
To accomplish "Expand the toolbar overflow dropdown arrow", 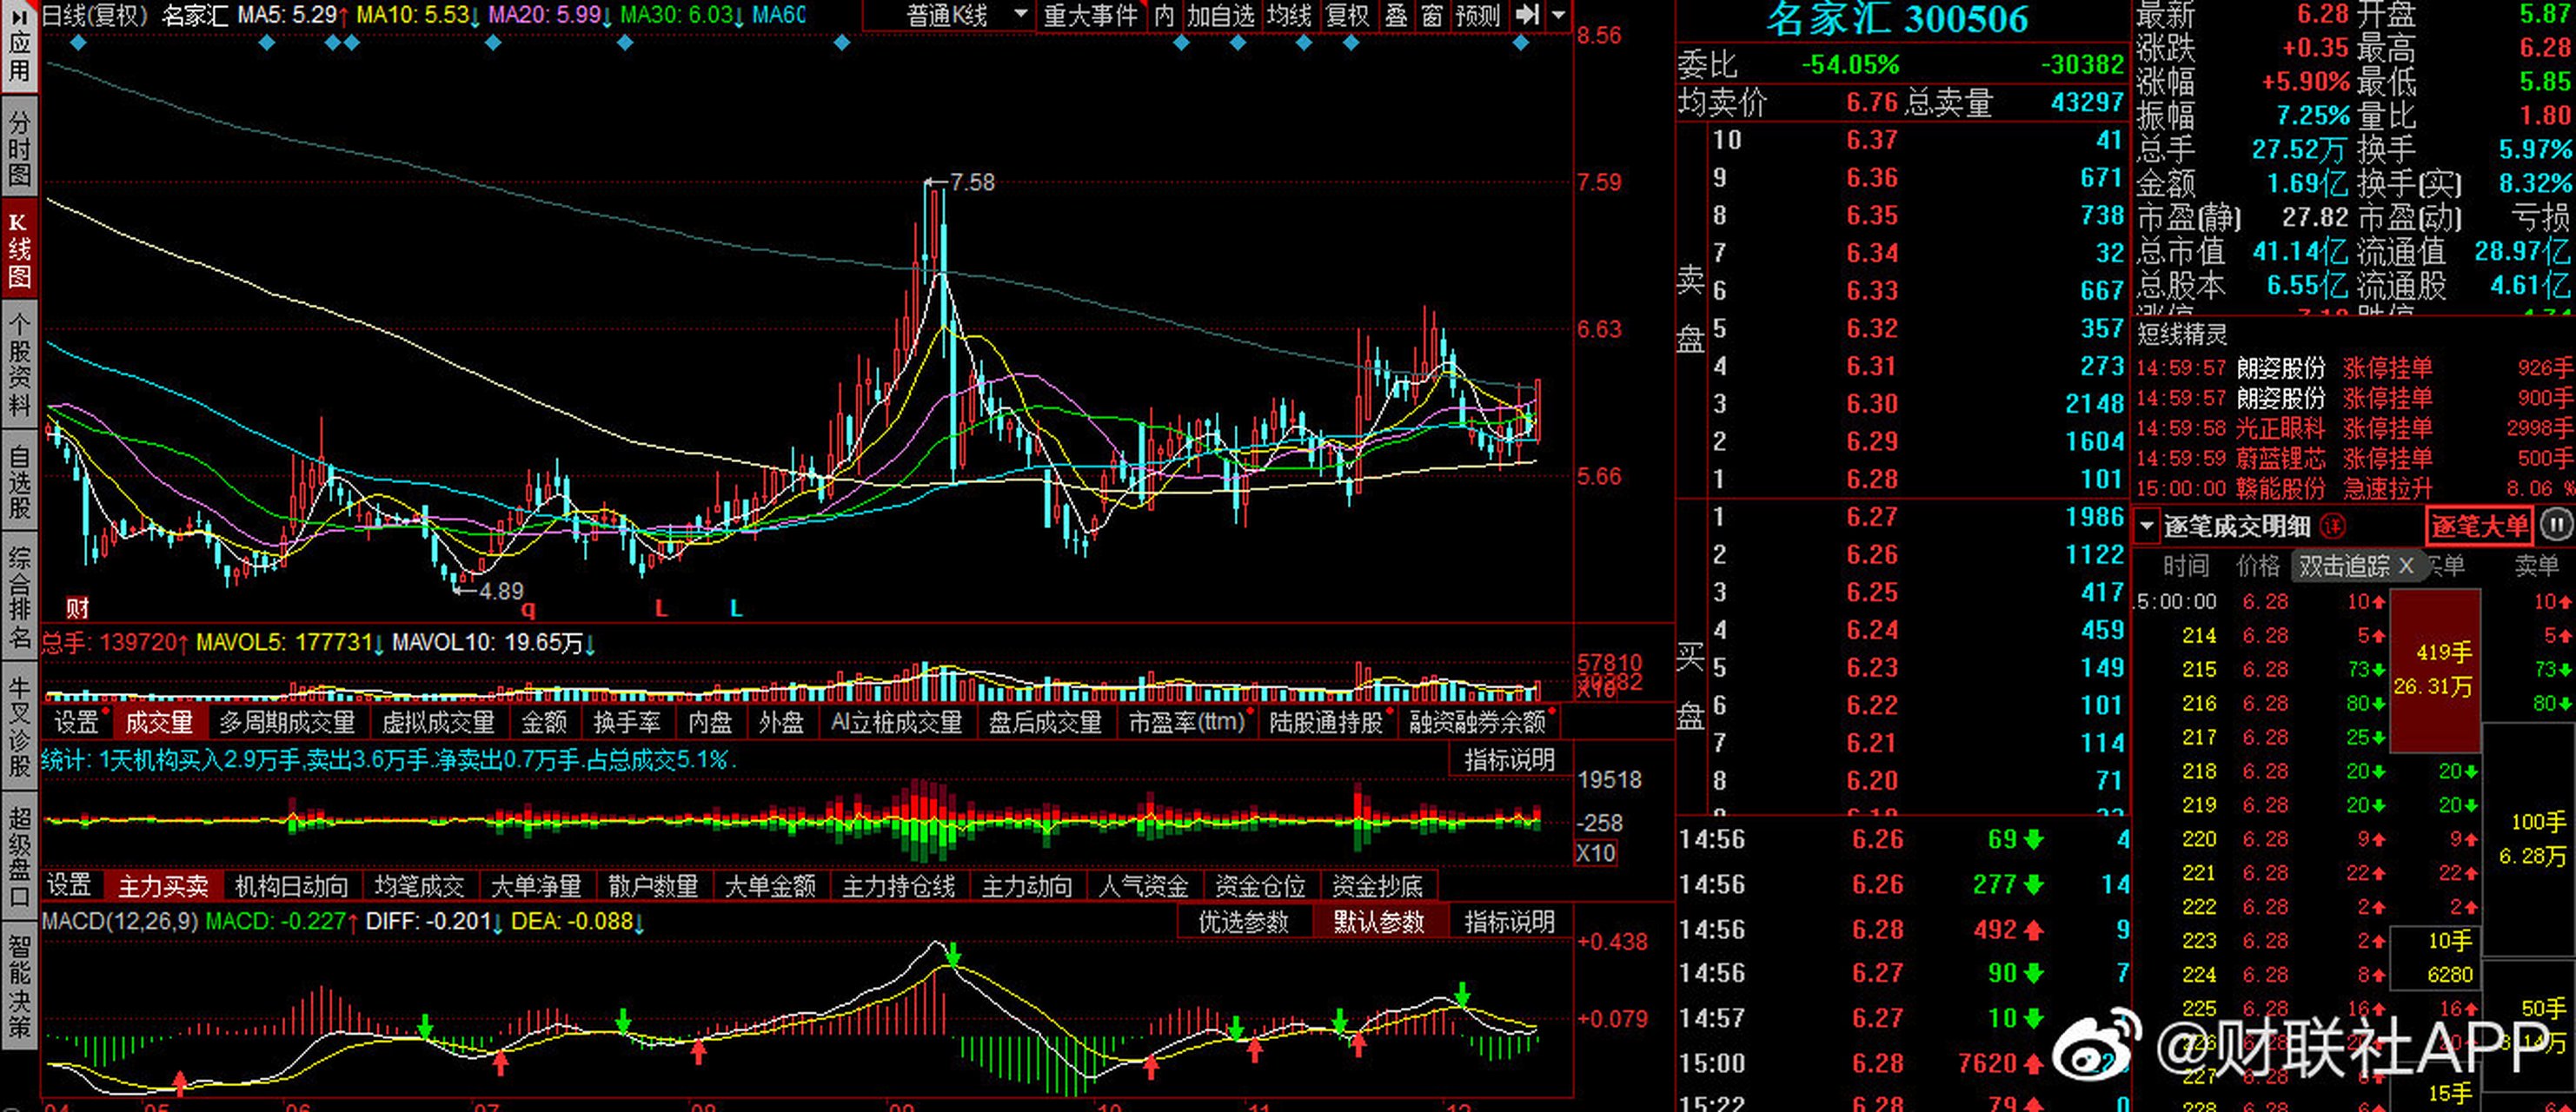I will 1558,15.
